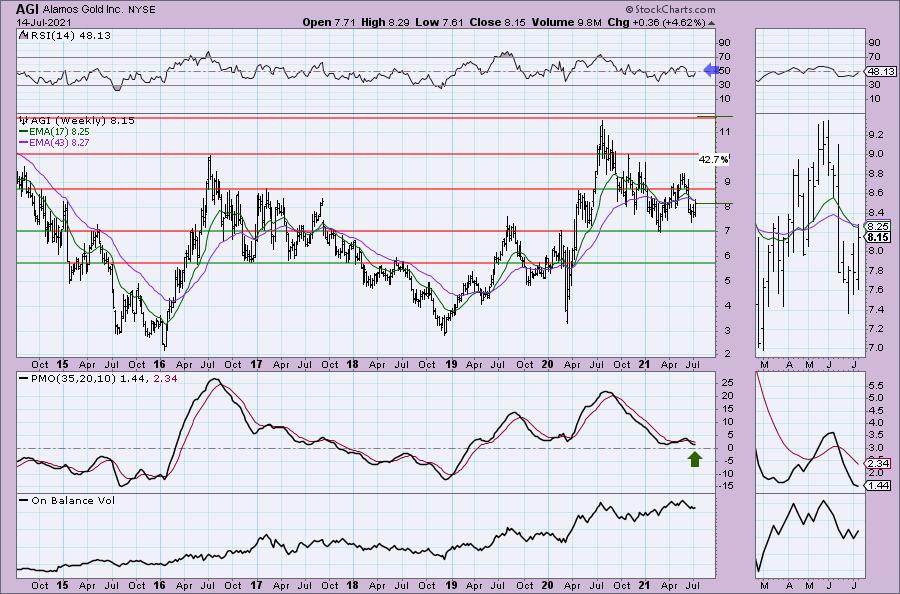Click the purple EMA(43) legend line swatch
Viewport: 900px width, 594px height.
click(23, 142)
